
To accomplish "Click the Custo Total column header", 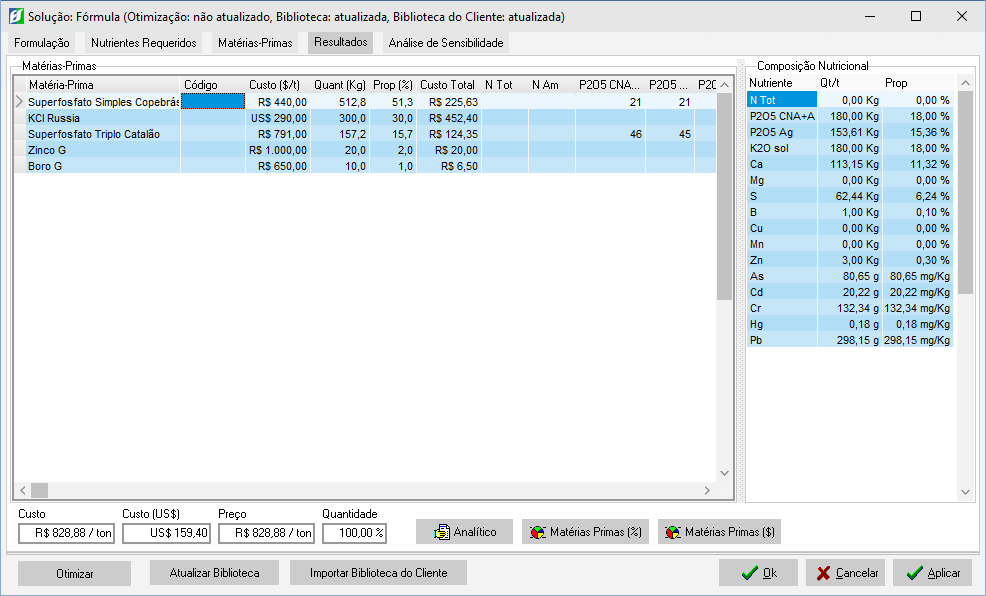I will [x=448, y=85].
